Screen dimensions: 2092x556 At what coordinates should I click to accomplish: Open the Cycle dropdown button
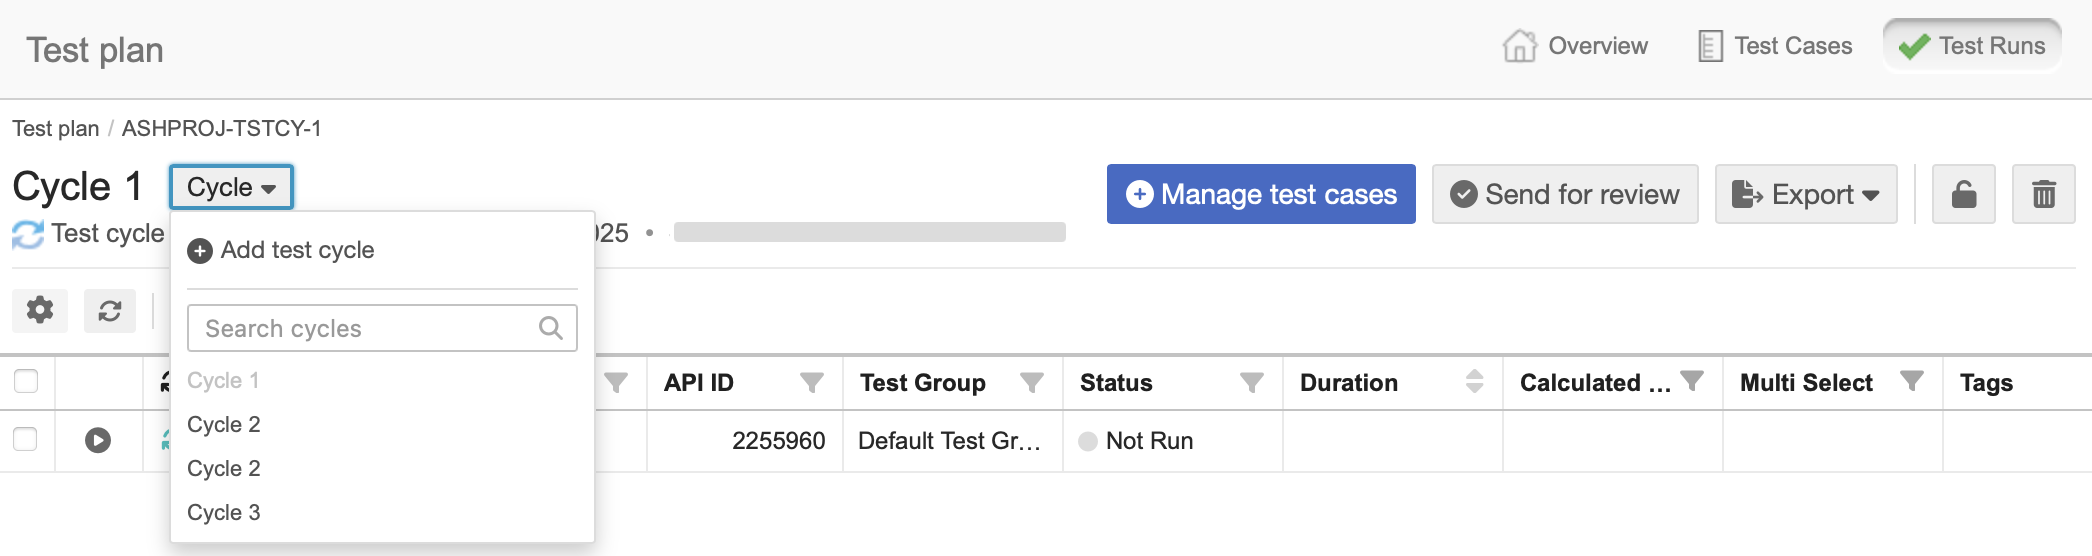[x=231, y=187]
